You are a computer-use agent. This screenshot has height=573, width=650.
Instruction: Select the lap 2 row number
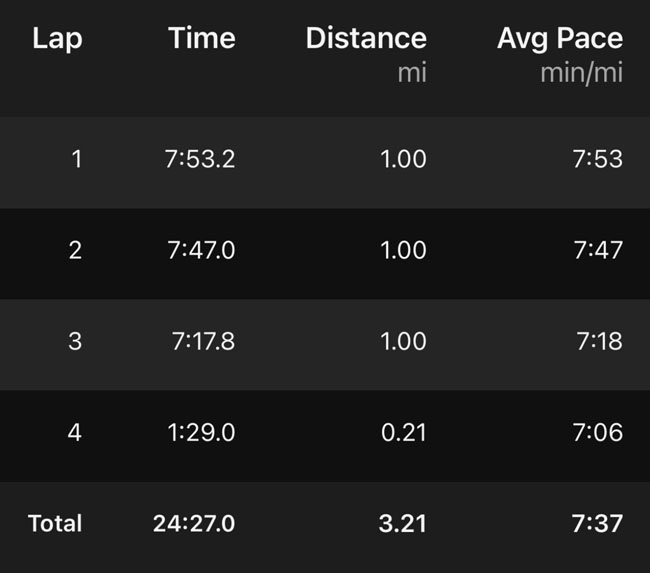(75, 249)
